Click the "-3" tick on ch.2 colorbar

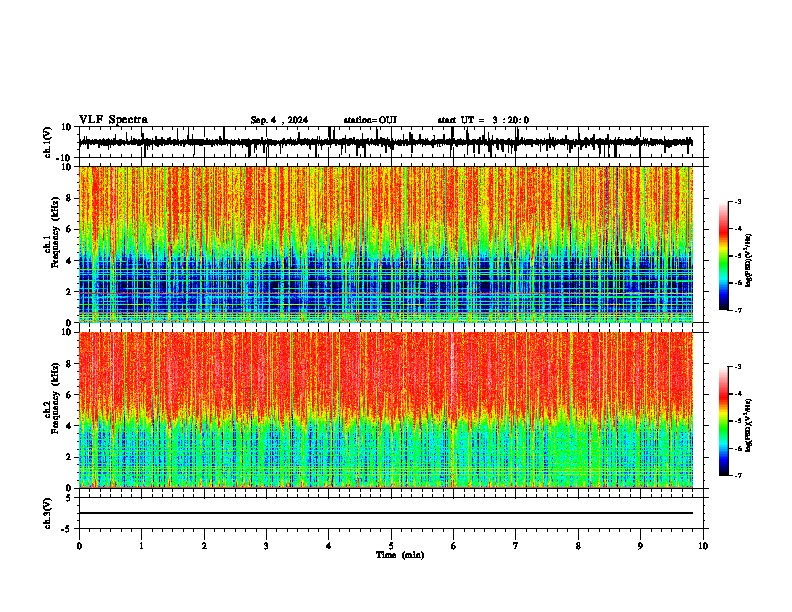click(737, 367)
